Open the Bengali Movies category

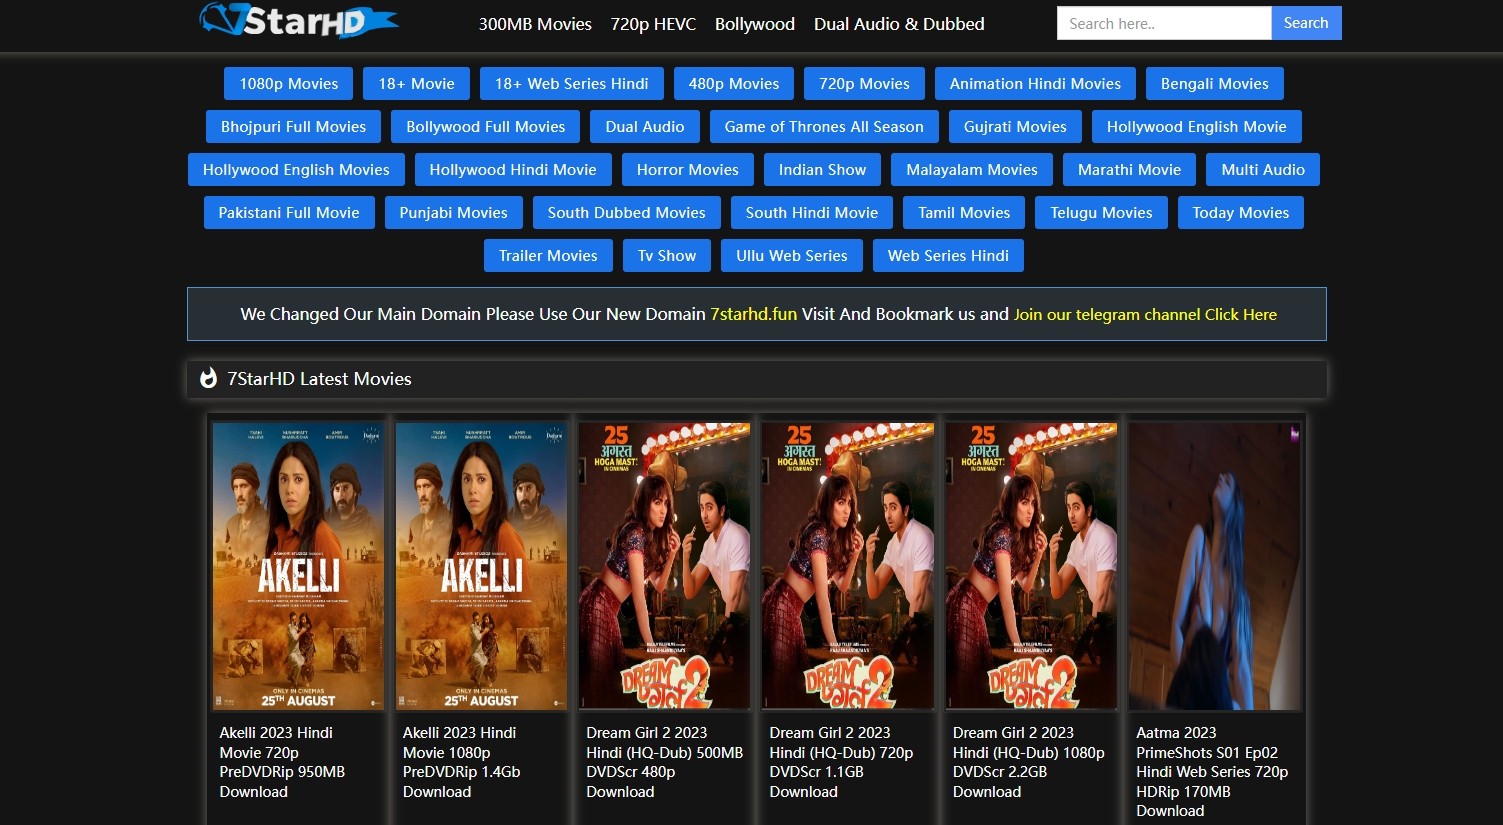coord(1215,84)
